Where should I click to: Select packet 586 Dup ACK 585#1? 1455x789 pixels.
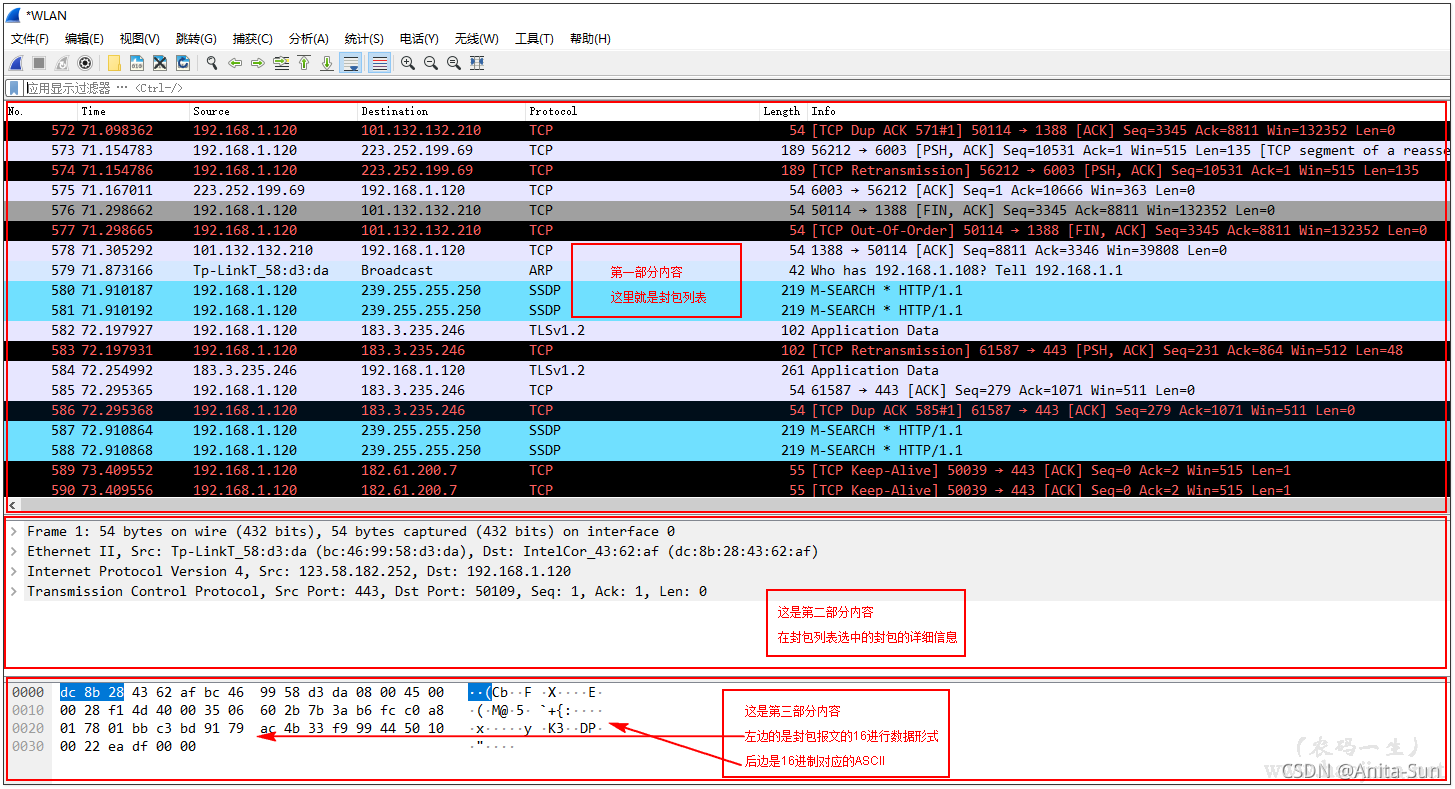point(725,410)
